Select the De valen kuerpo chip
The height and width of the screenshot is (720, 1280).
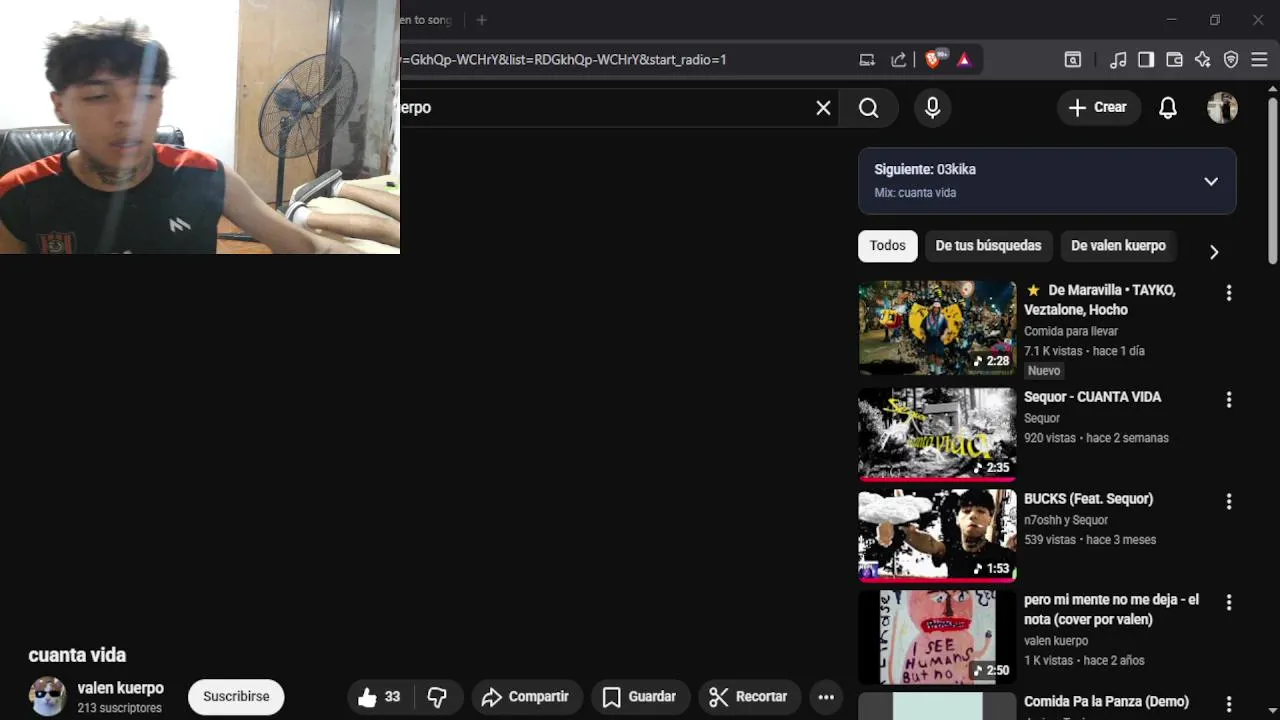(x=1118, y=246)
